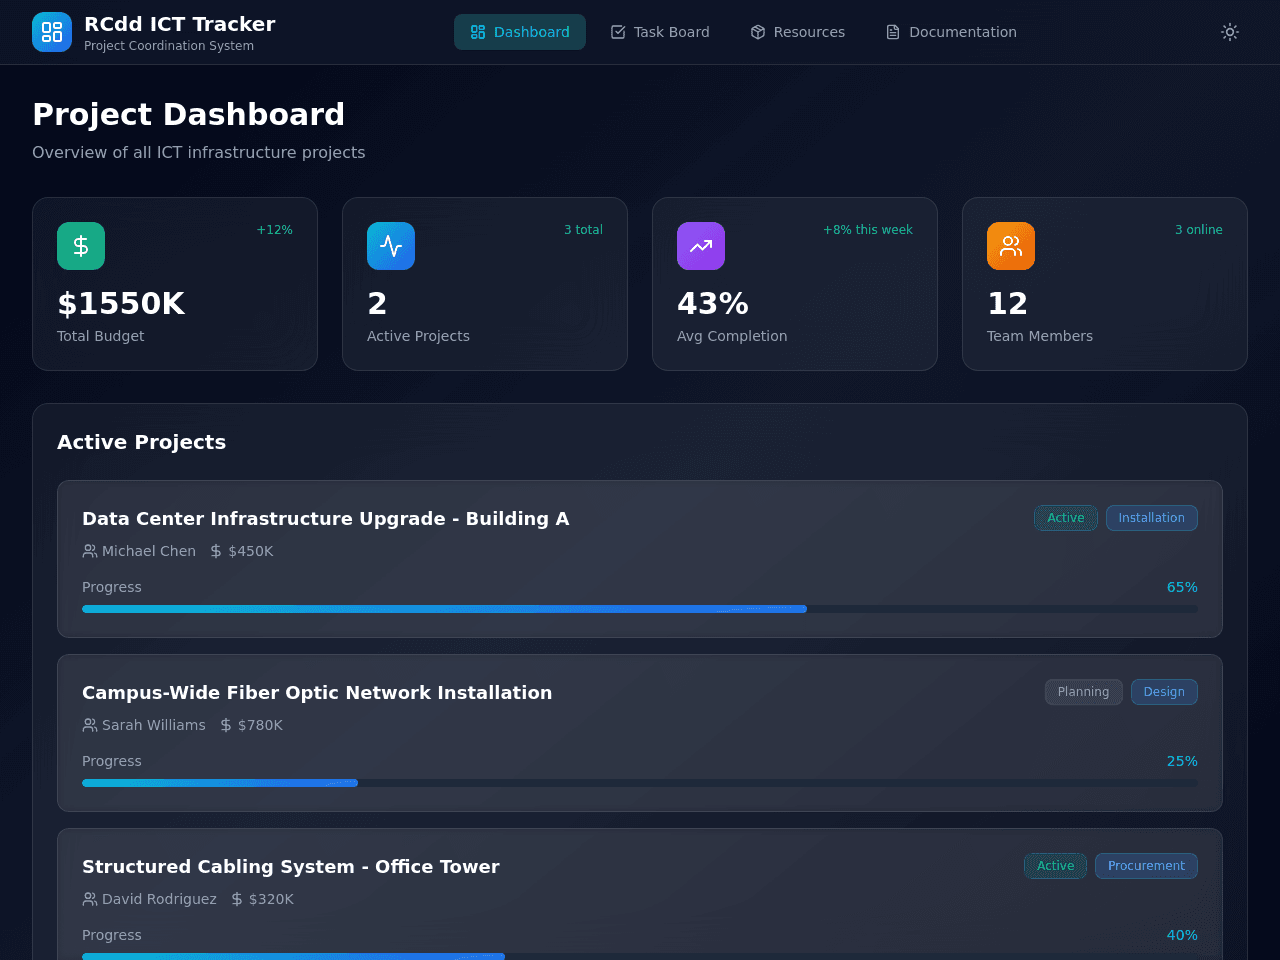Click the 65% progress percentage

click(1182, 587)
